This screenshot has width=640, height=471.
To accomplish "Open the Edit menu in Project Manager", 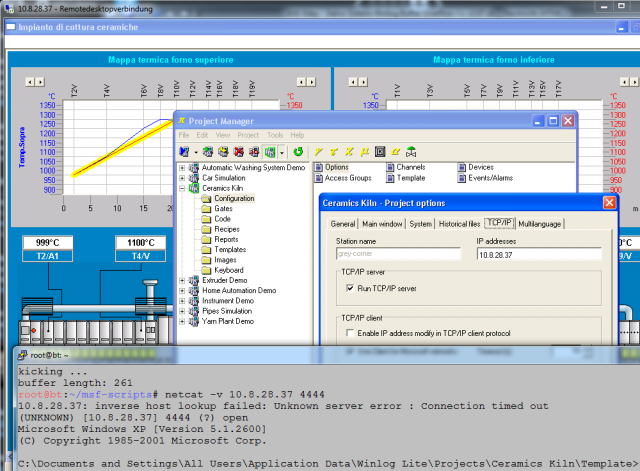I will click(x=202, y=135).
